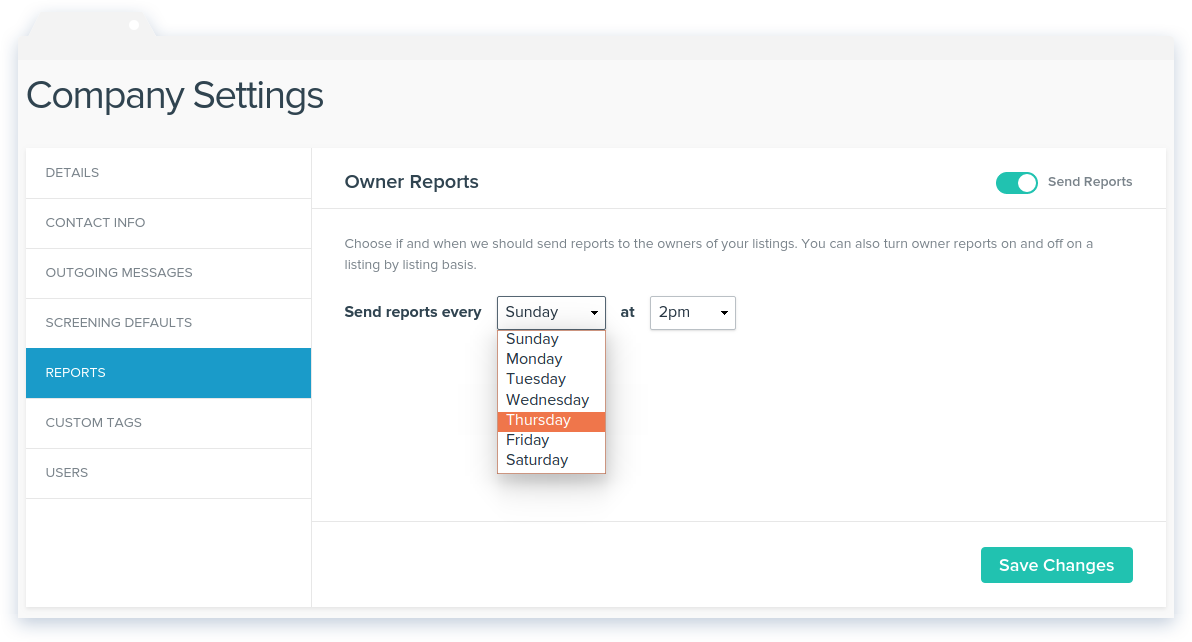Screen dimensions: 1192x642
Task: Pick Friday from the day list
Action: [551, 440]
